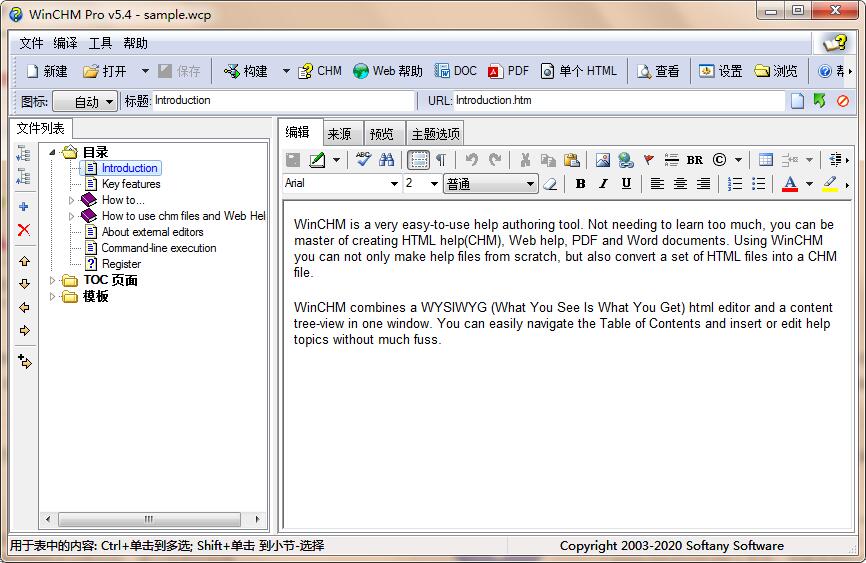Viewport: 866px width, 563px height.
Task: Apply red font color A
Action: coord(790,184)
